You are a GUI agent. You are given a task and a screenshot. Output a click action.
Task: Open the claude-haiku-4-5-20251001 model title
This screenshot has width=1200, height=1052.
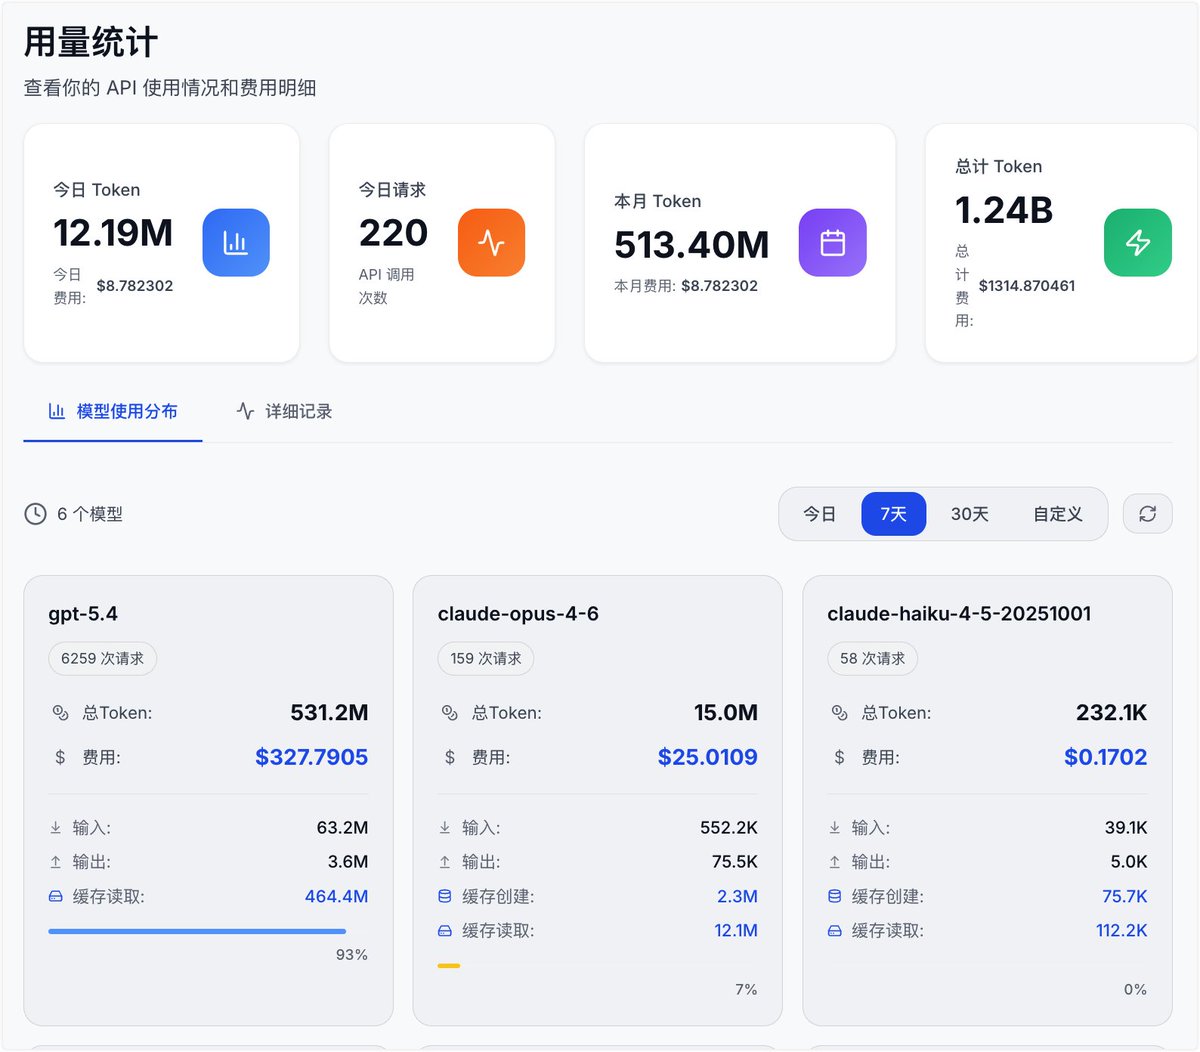[959, 614]
